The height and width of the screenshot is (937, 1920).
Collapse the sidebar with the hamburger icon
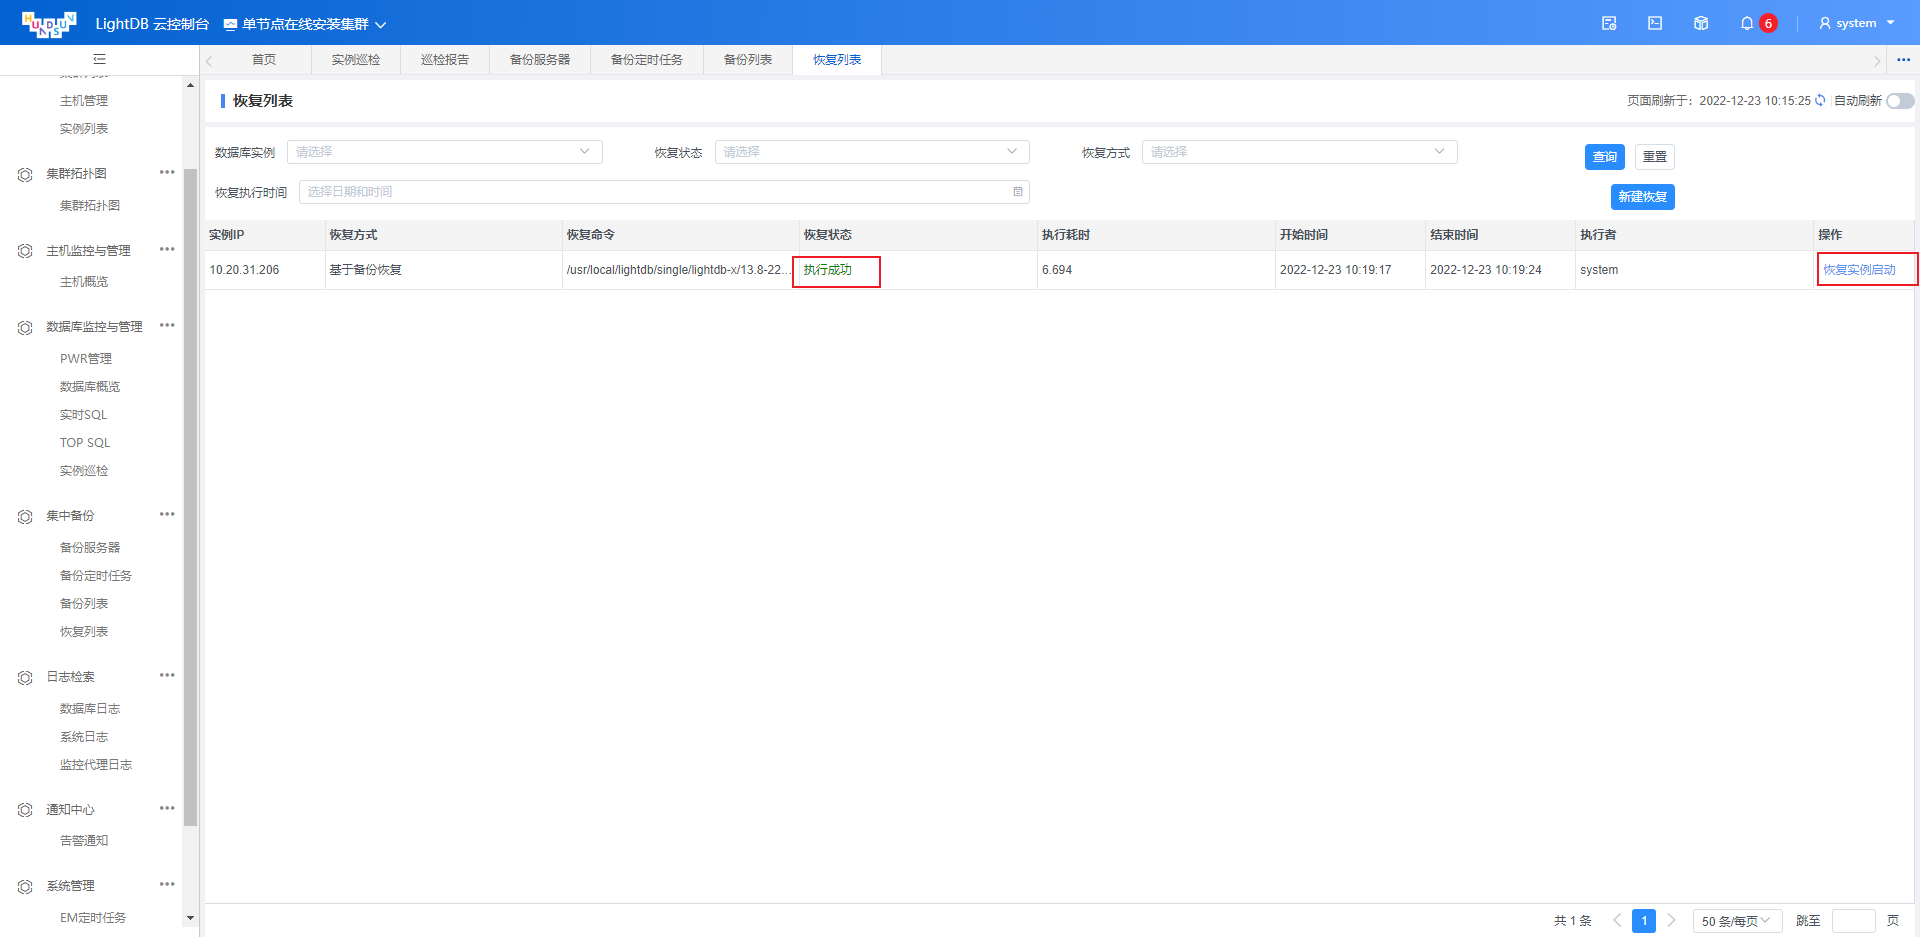99,59
